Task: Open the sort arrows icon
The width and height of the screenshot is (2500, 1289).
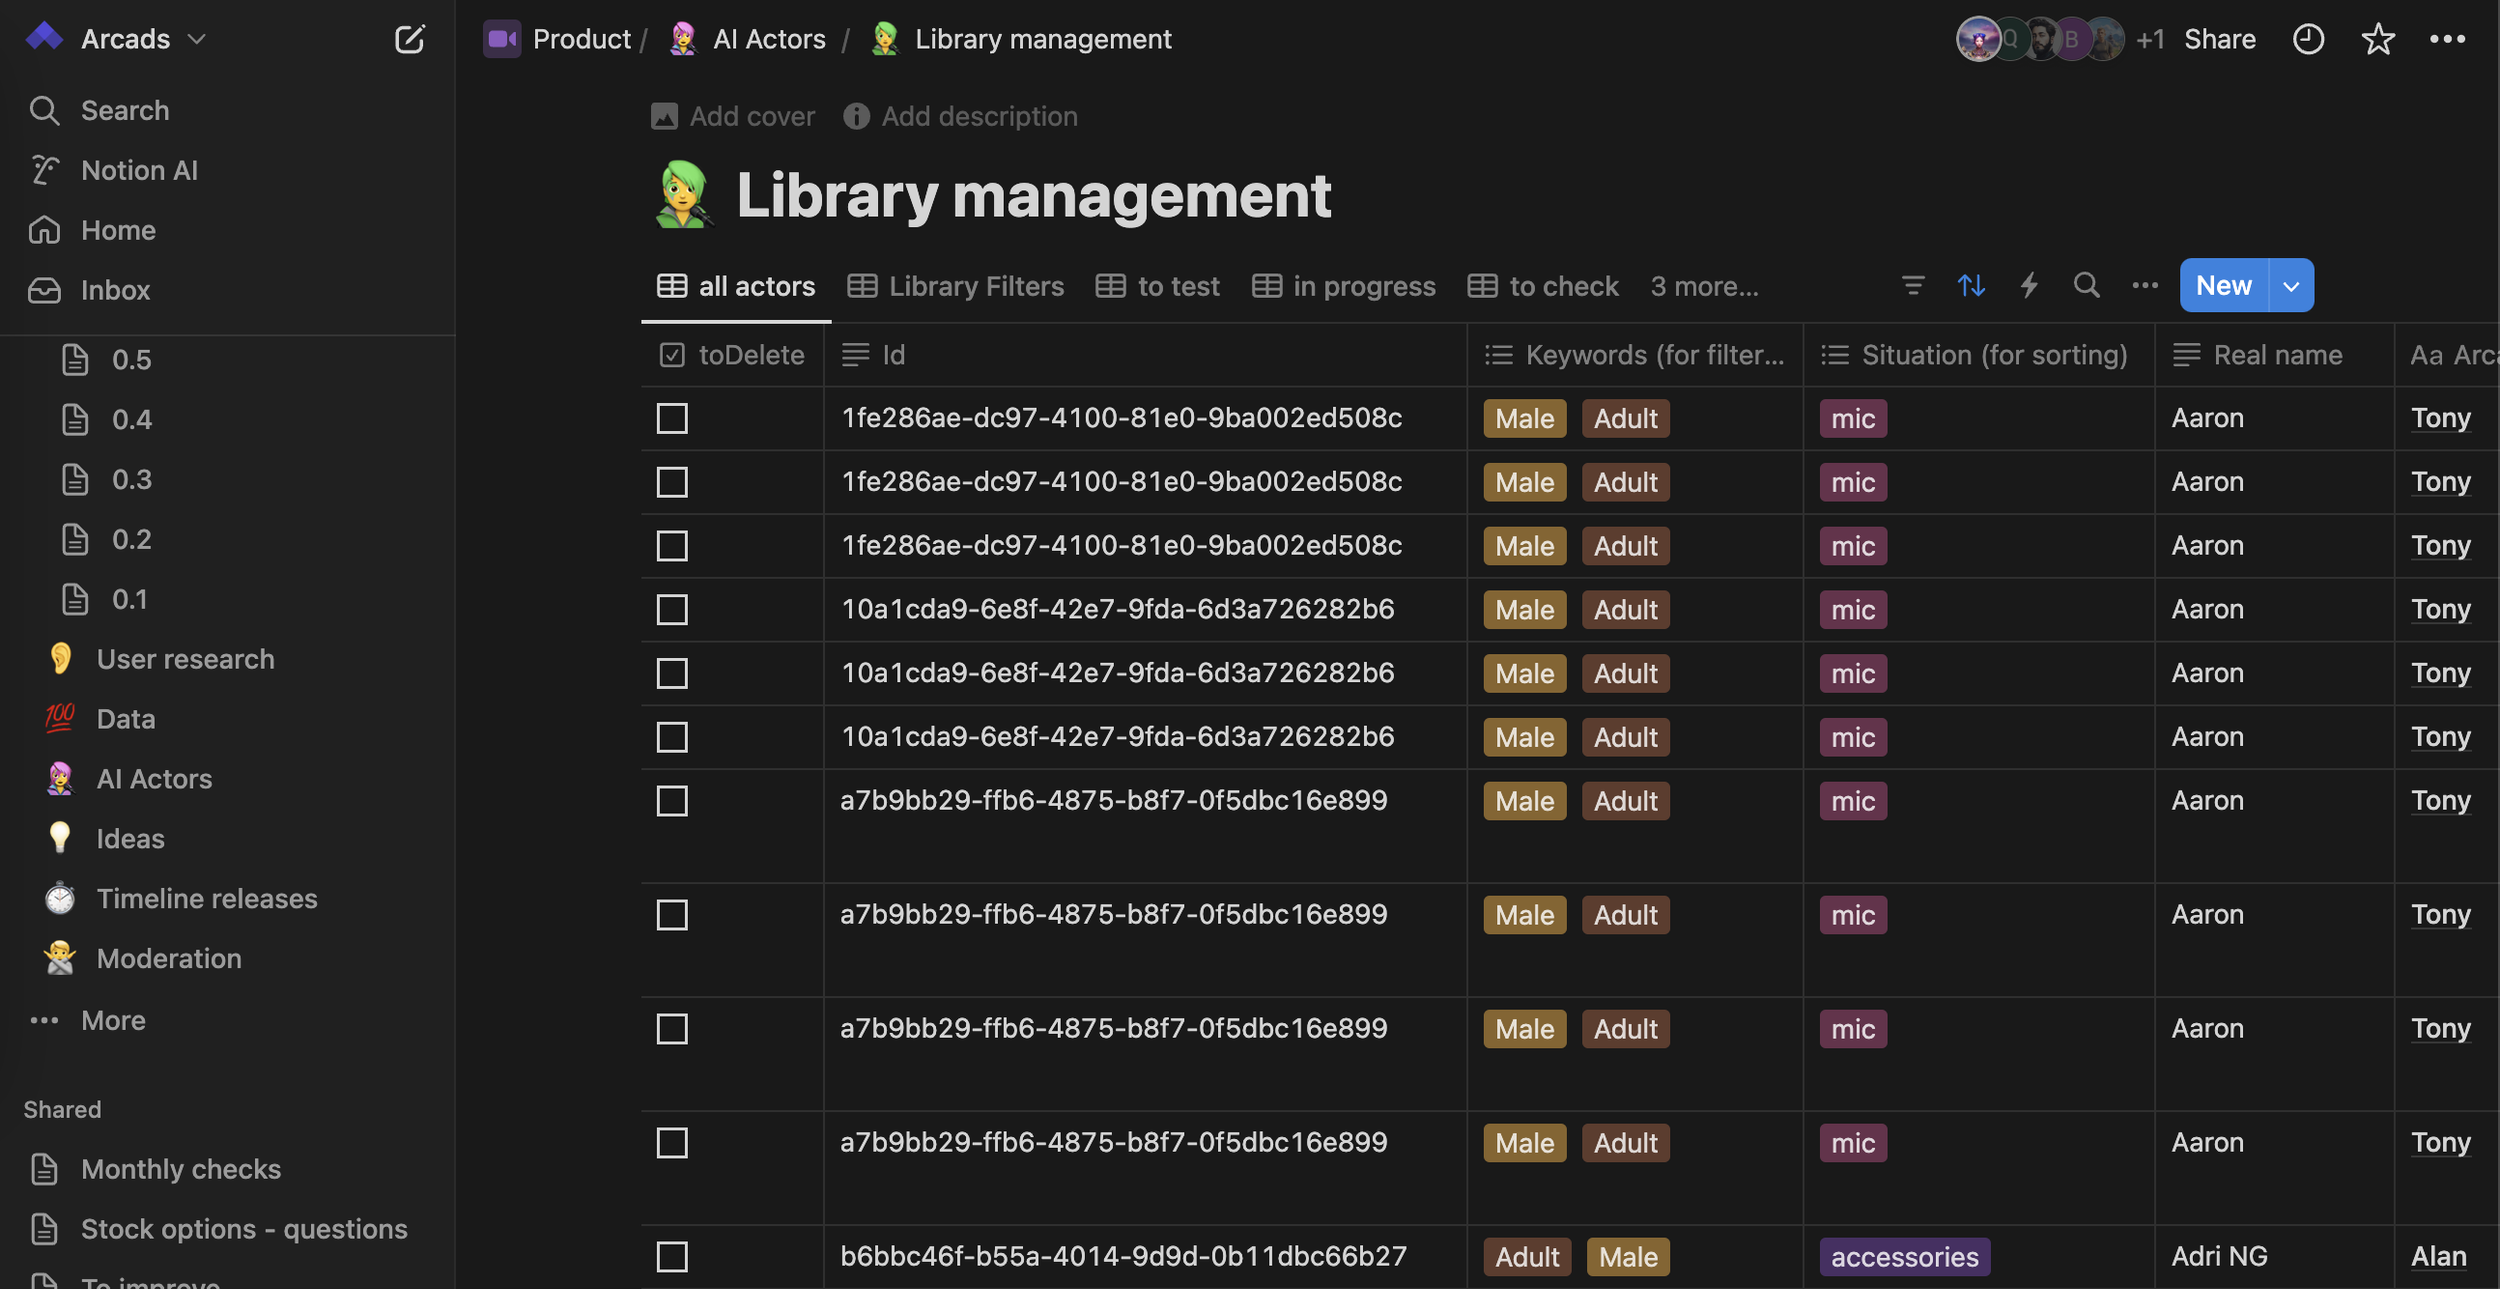Action: (1970, 286)
